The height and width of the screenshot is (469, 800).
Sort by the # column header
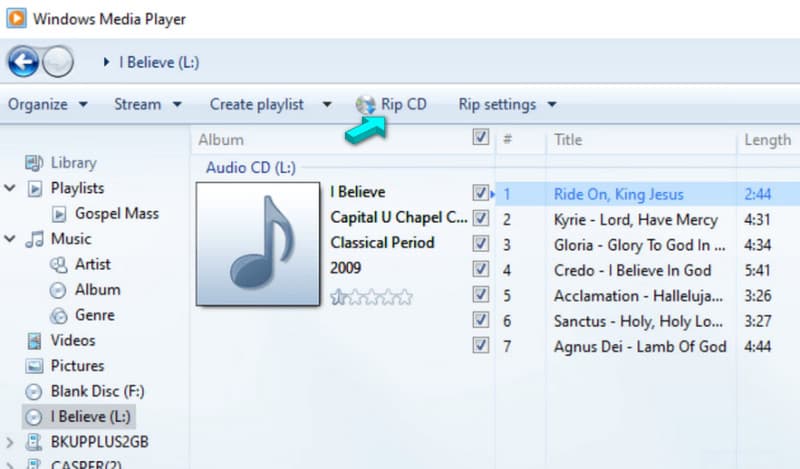click(507, 139)
